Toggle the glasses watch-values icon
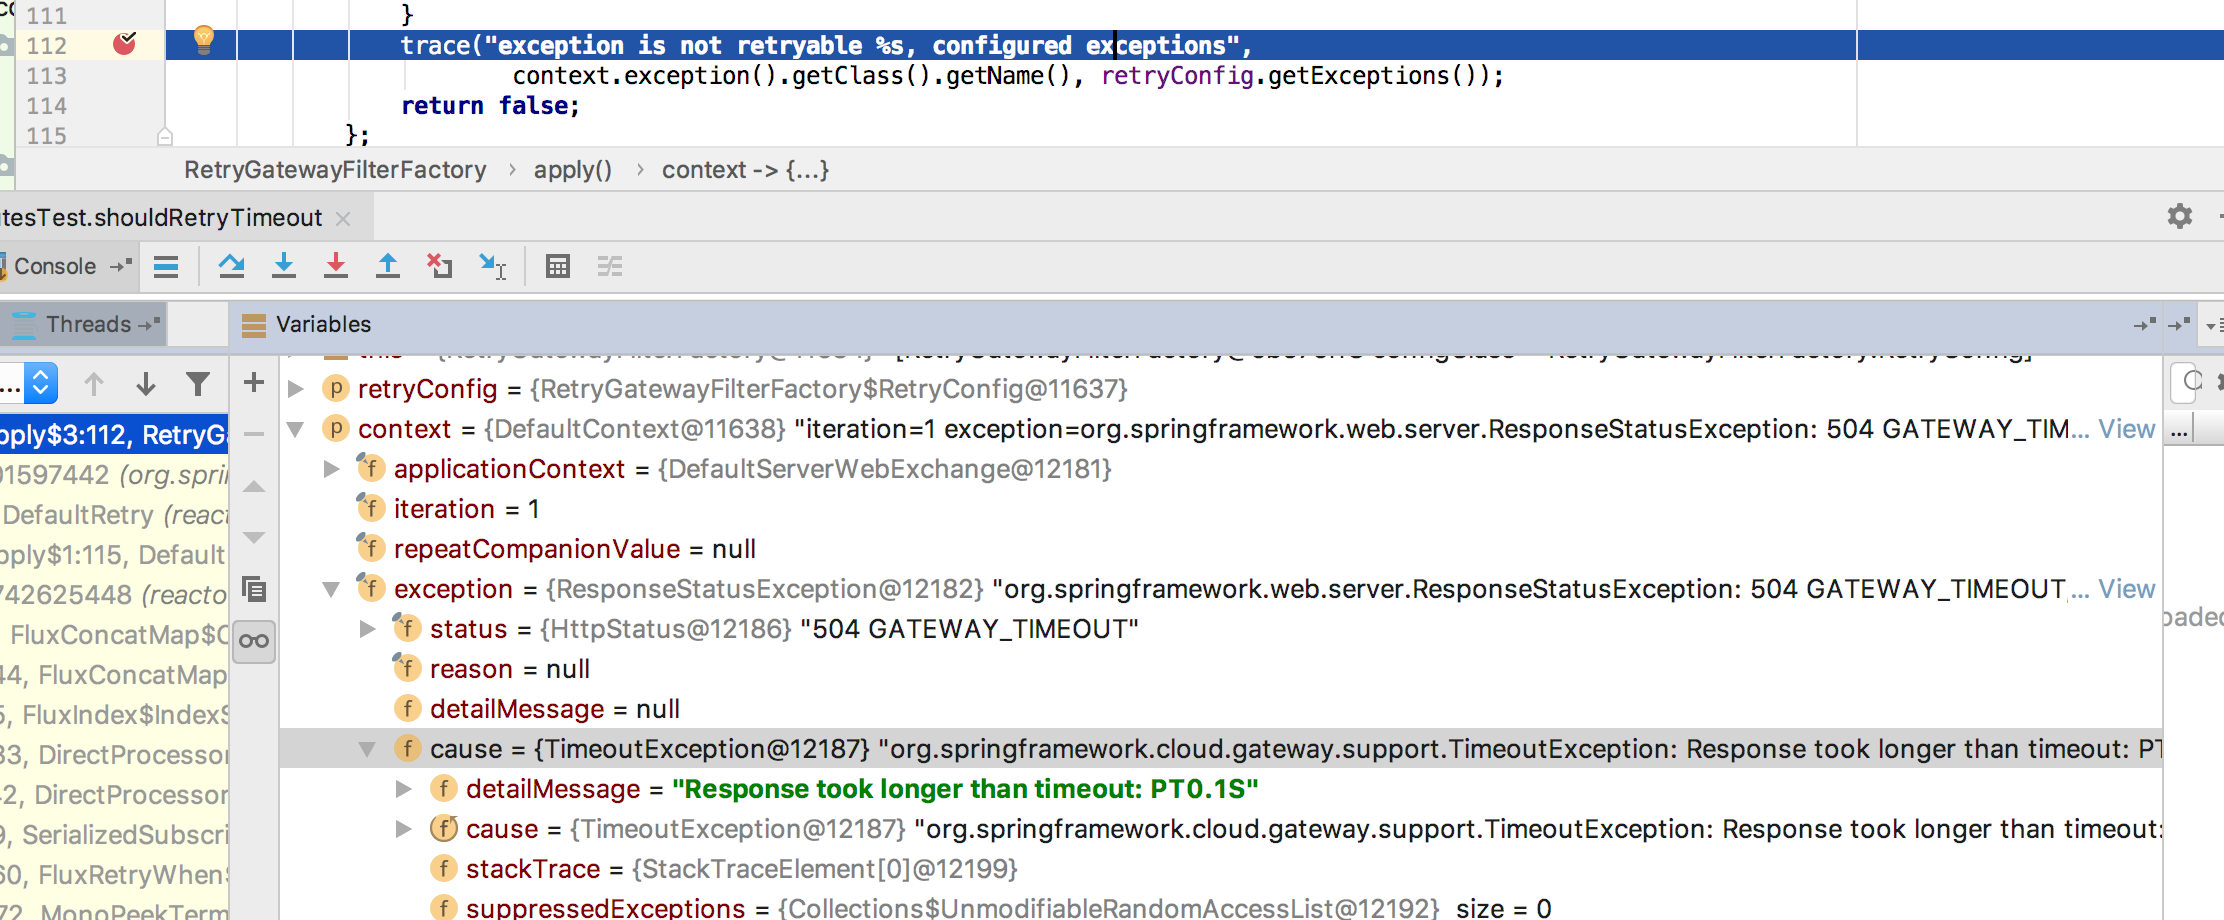The image size is (2224, 920). (254, 643)
